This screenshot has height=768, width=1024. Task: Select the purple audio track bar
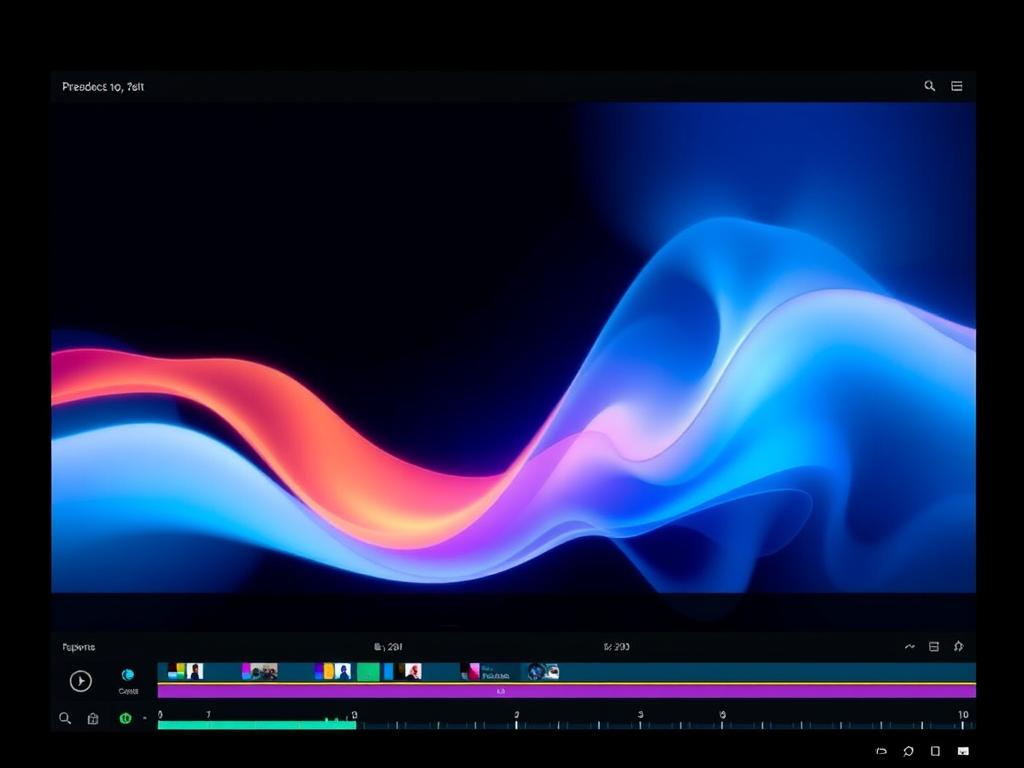pyautogui.click(x=566, y=691)
